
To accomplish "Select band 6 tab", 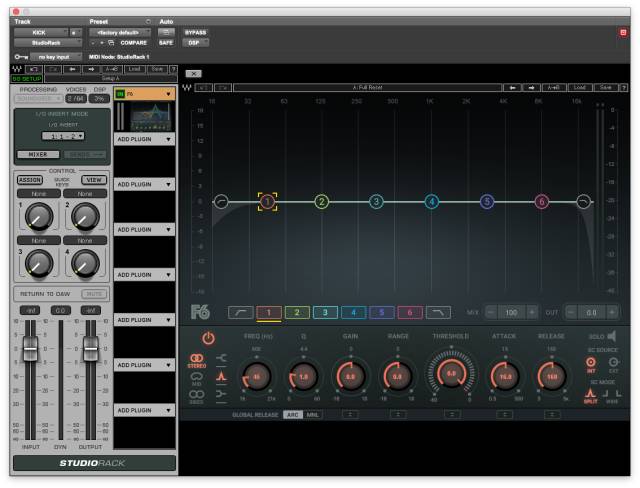I will tap(410, 313).
